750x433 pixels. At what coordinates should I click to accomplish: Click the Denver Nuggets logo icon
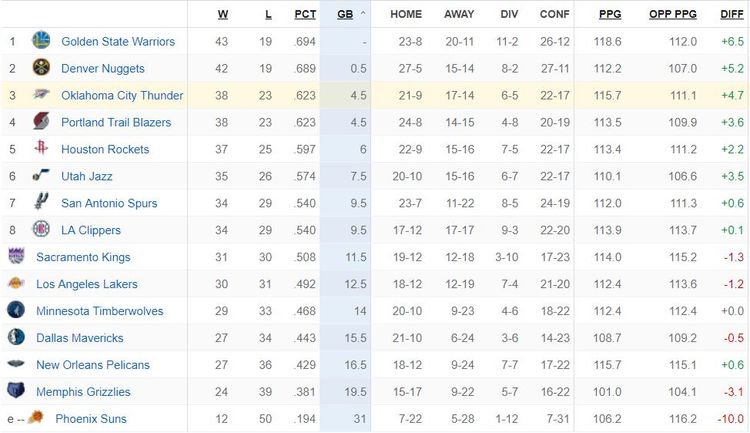pos(41,68)
